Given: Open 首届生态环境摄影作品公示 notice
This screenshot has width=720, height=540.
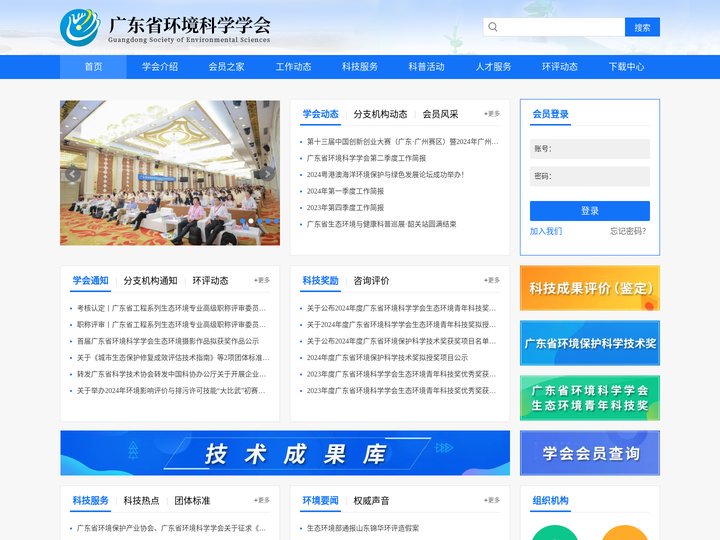Looking at the screenshot, I should click(x=168, y=341).
